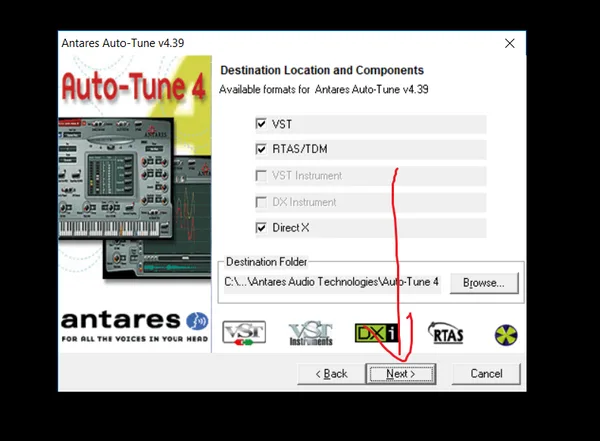The width and height of the screenshot is (600, 441).
Task: Click the VST logo icon
Action: (244, 333)
